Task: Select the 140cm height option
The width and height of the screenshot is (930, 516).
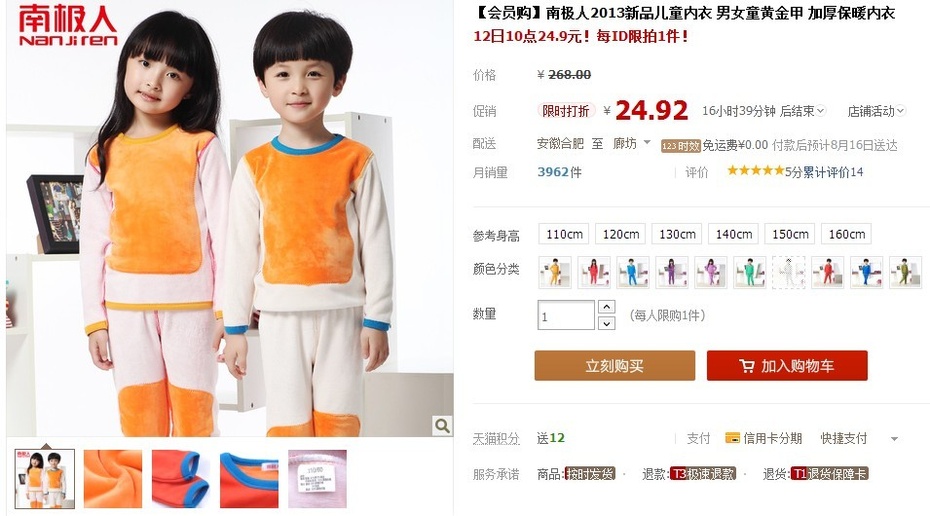Action: (x=734, y=234)
